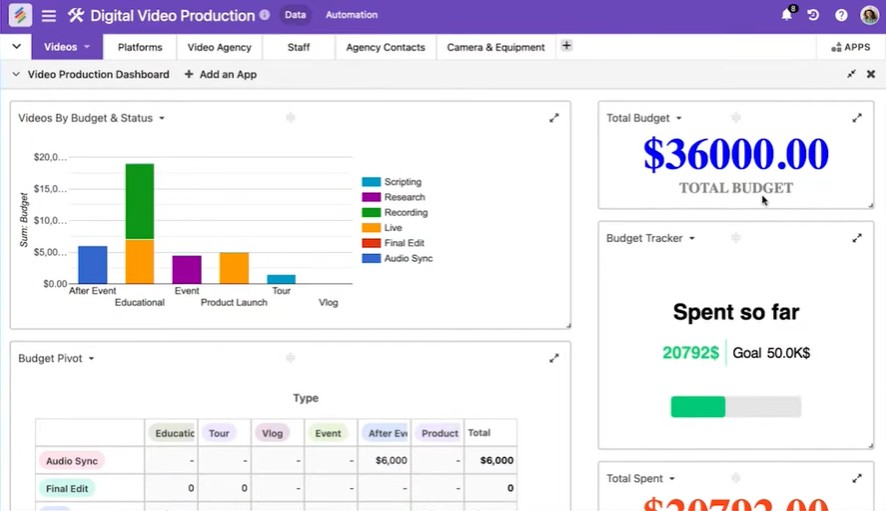Close the Video Production Dashboard panel

[871, 74]
